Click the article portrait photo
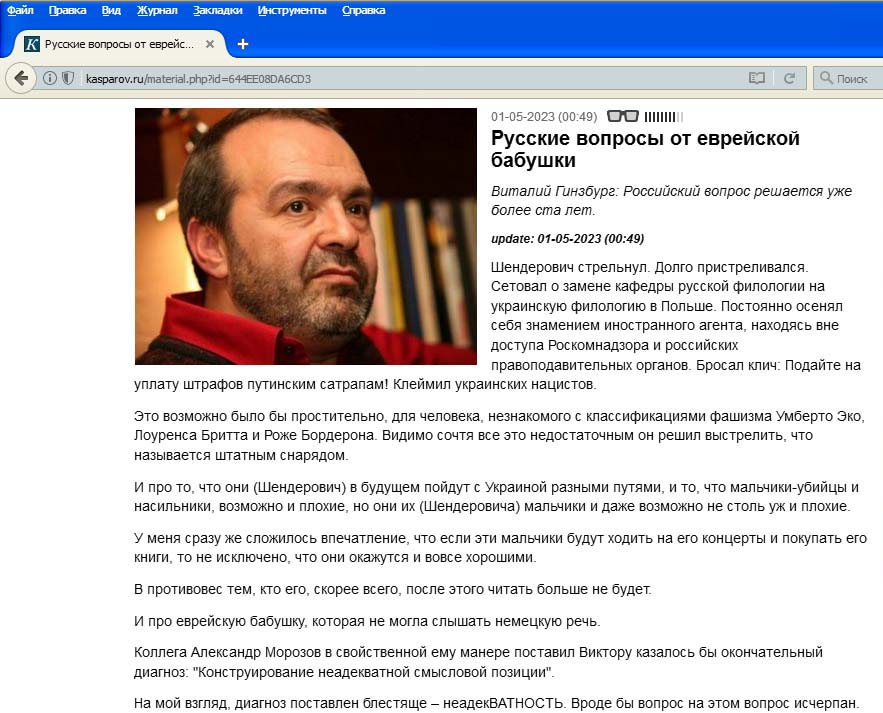Viewport: 883px width, 713px height. pyautogui.click(x=306, y=236)
